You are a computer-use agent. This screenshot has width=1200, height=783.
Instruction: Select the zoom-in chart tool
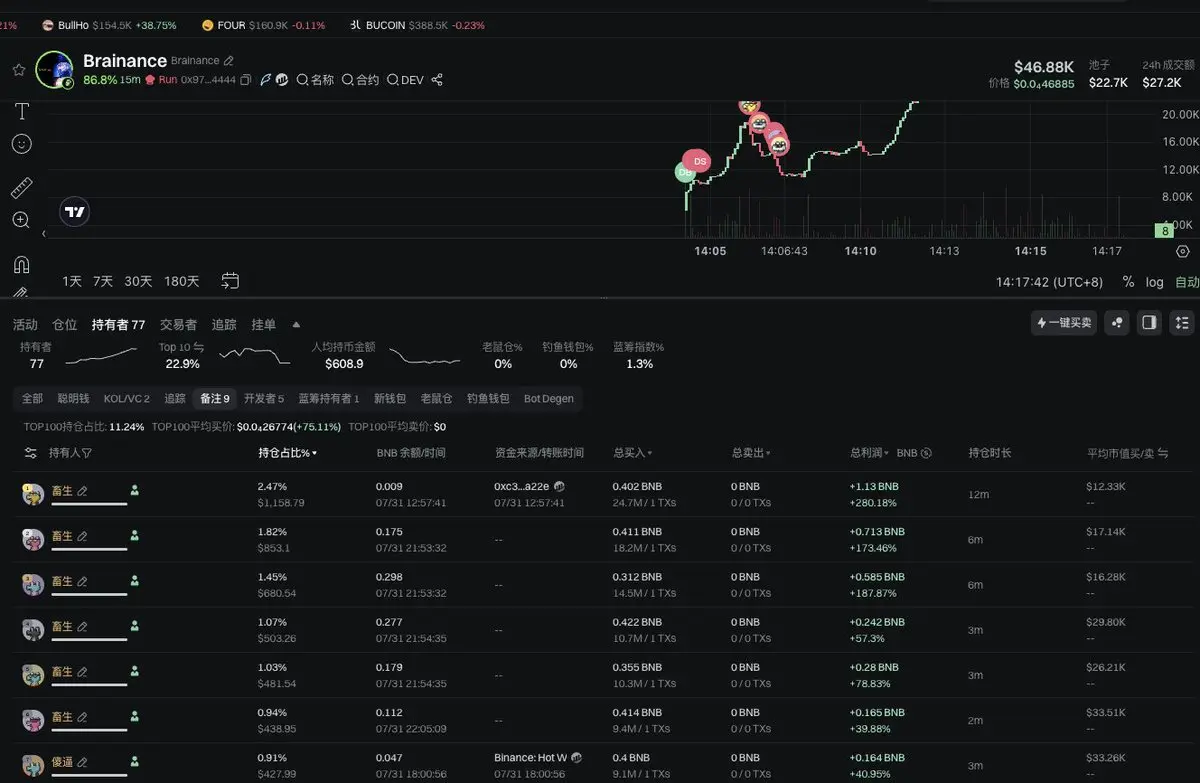pyautogui.click(x=21, y=220)
